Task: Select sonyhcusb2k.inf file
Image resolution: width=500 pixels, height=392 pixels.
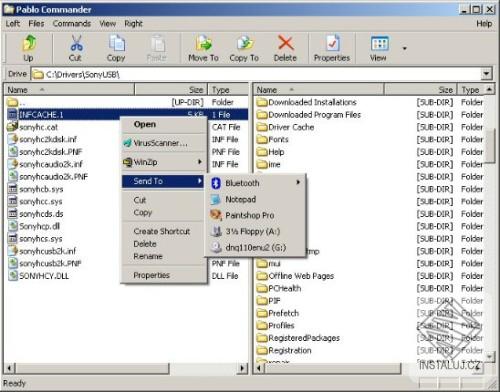Action: pyautogui.click(x=48, y=251)
